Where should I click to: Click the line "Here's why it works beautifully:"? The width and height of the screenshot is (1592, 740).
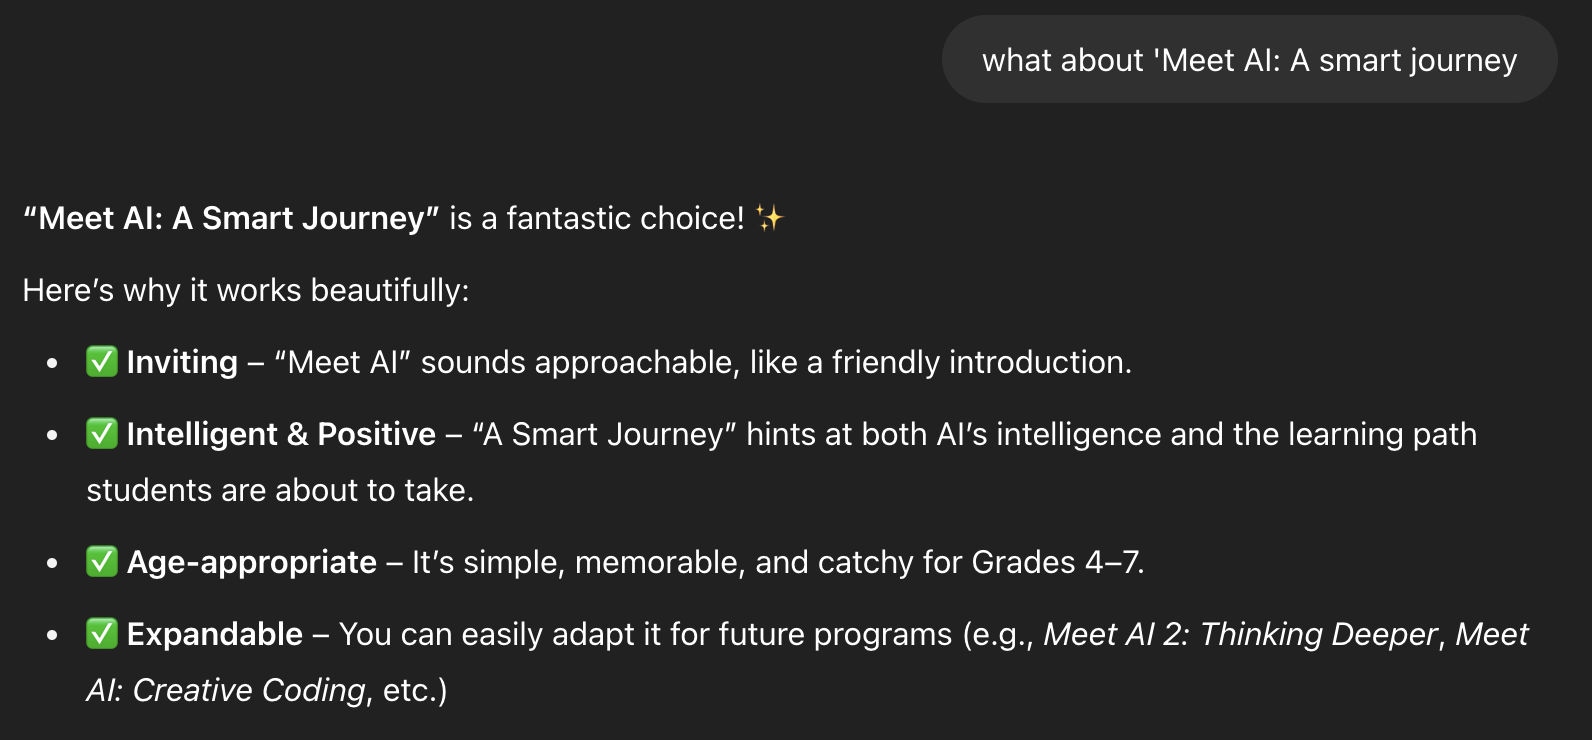[x=246, y=290]
